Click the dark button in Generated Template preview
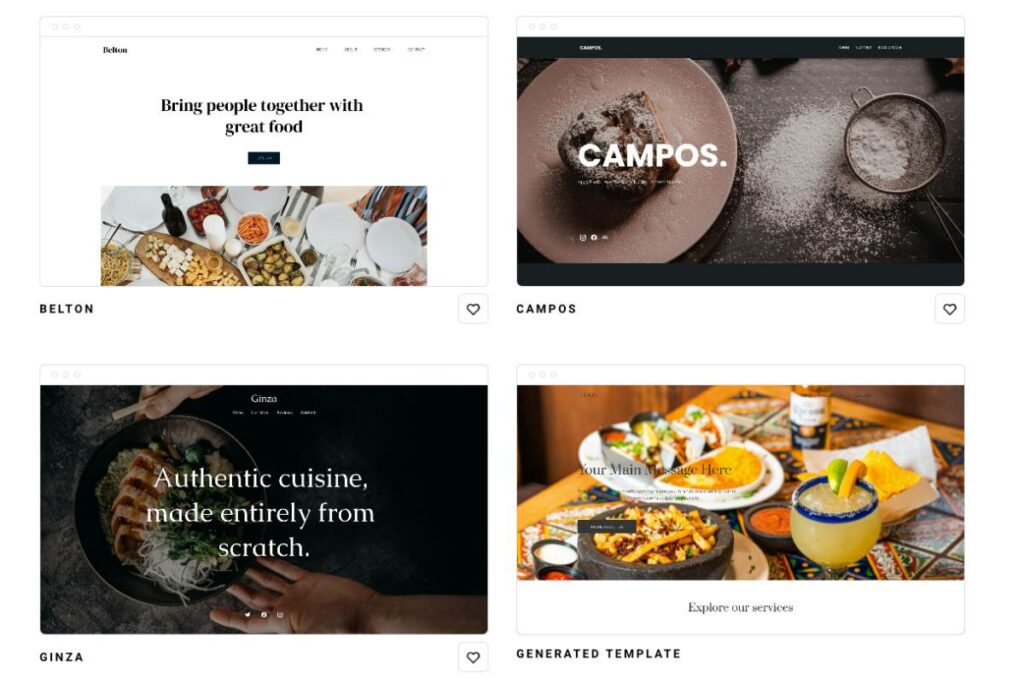Screen dimensions: 1024x683 (607, 526)
